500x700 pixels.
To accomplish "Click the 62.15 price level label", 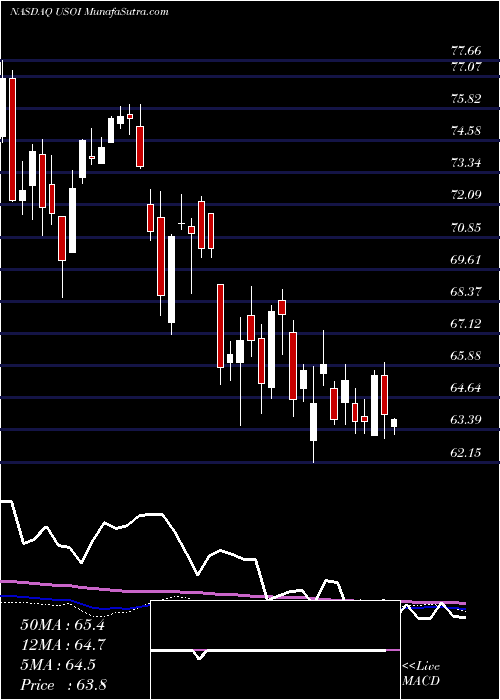I will [x=466, y=453].
